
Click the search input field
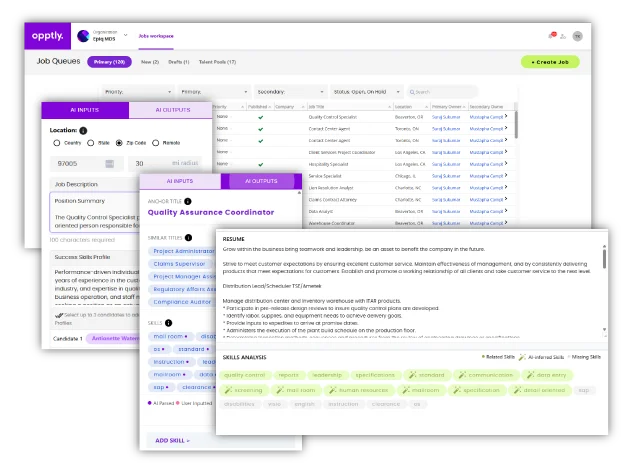click(442, 92)
